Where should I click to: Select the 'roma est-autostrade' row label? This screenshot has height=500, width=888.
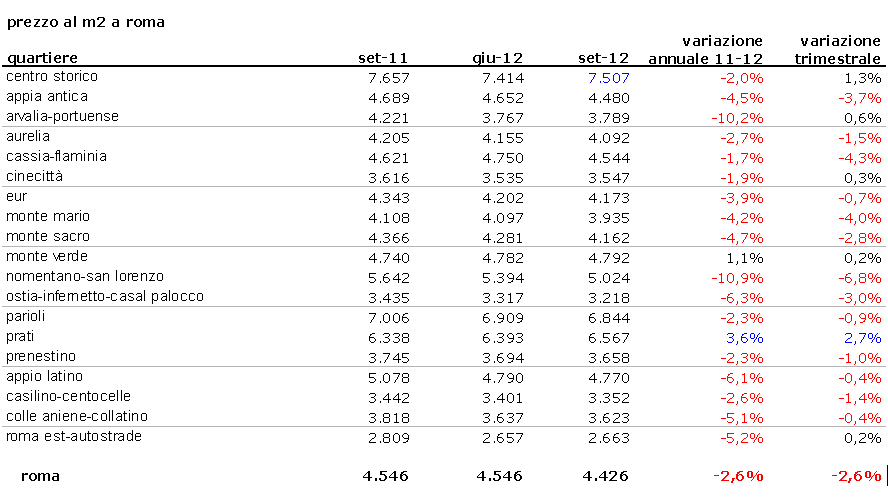pyautogui.click(x=74, y=437)
